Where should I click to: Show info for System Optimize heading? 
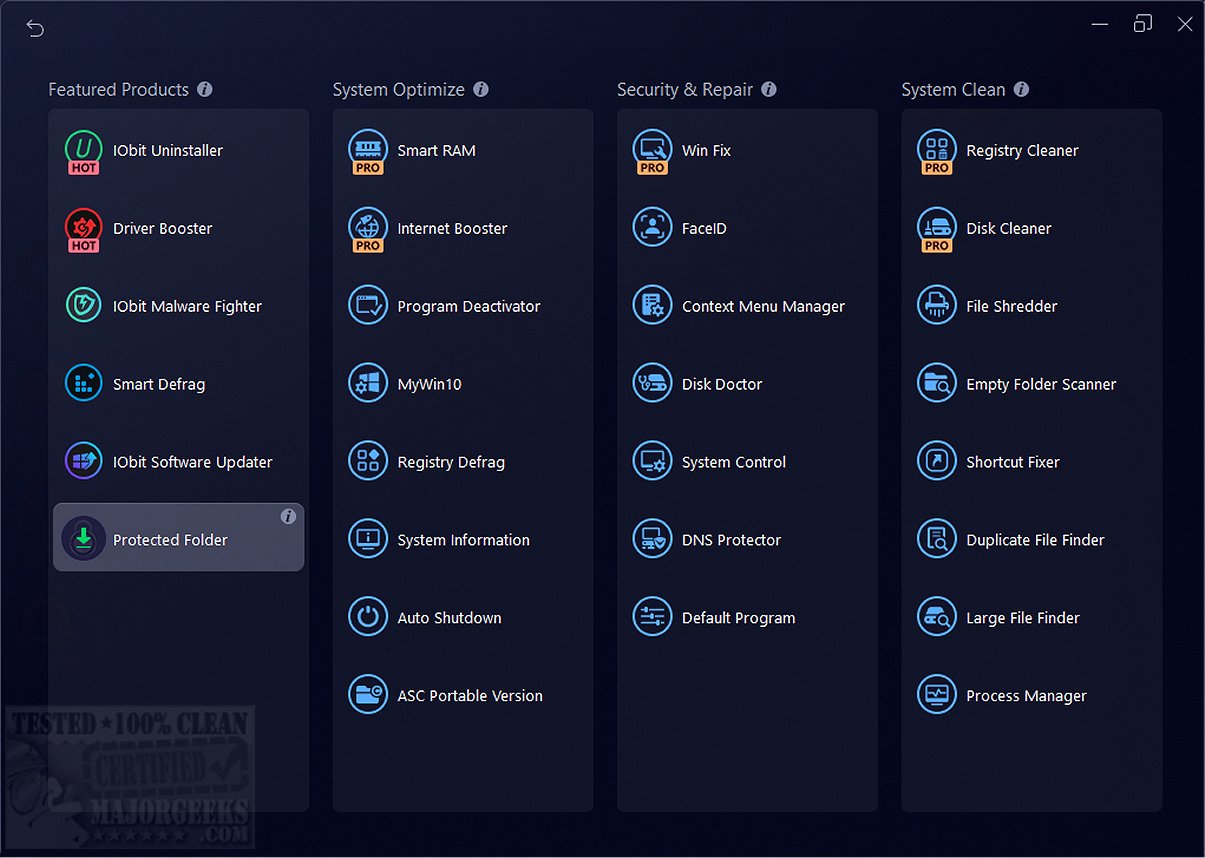pos(481,89)
